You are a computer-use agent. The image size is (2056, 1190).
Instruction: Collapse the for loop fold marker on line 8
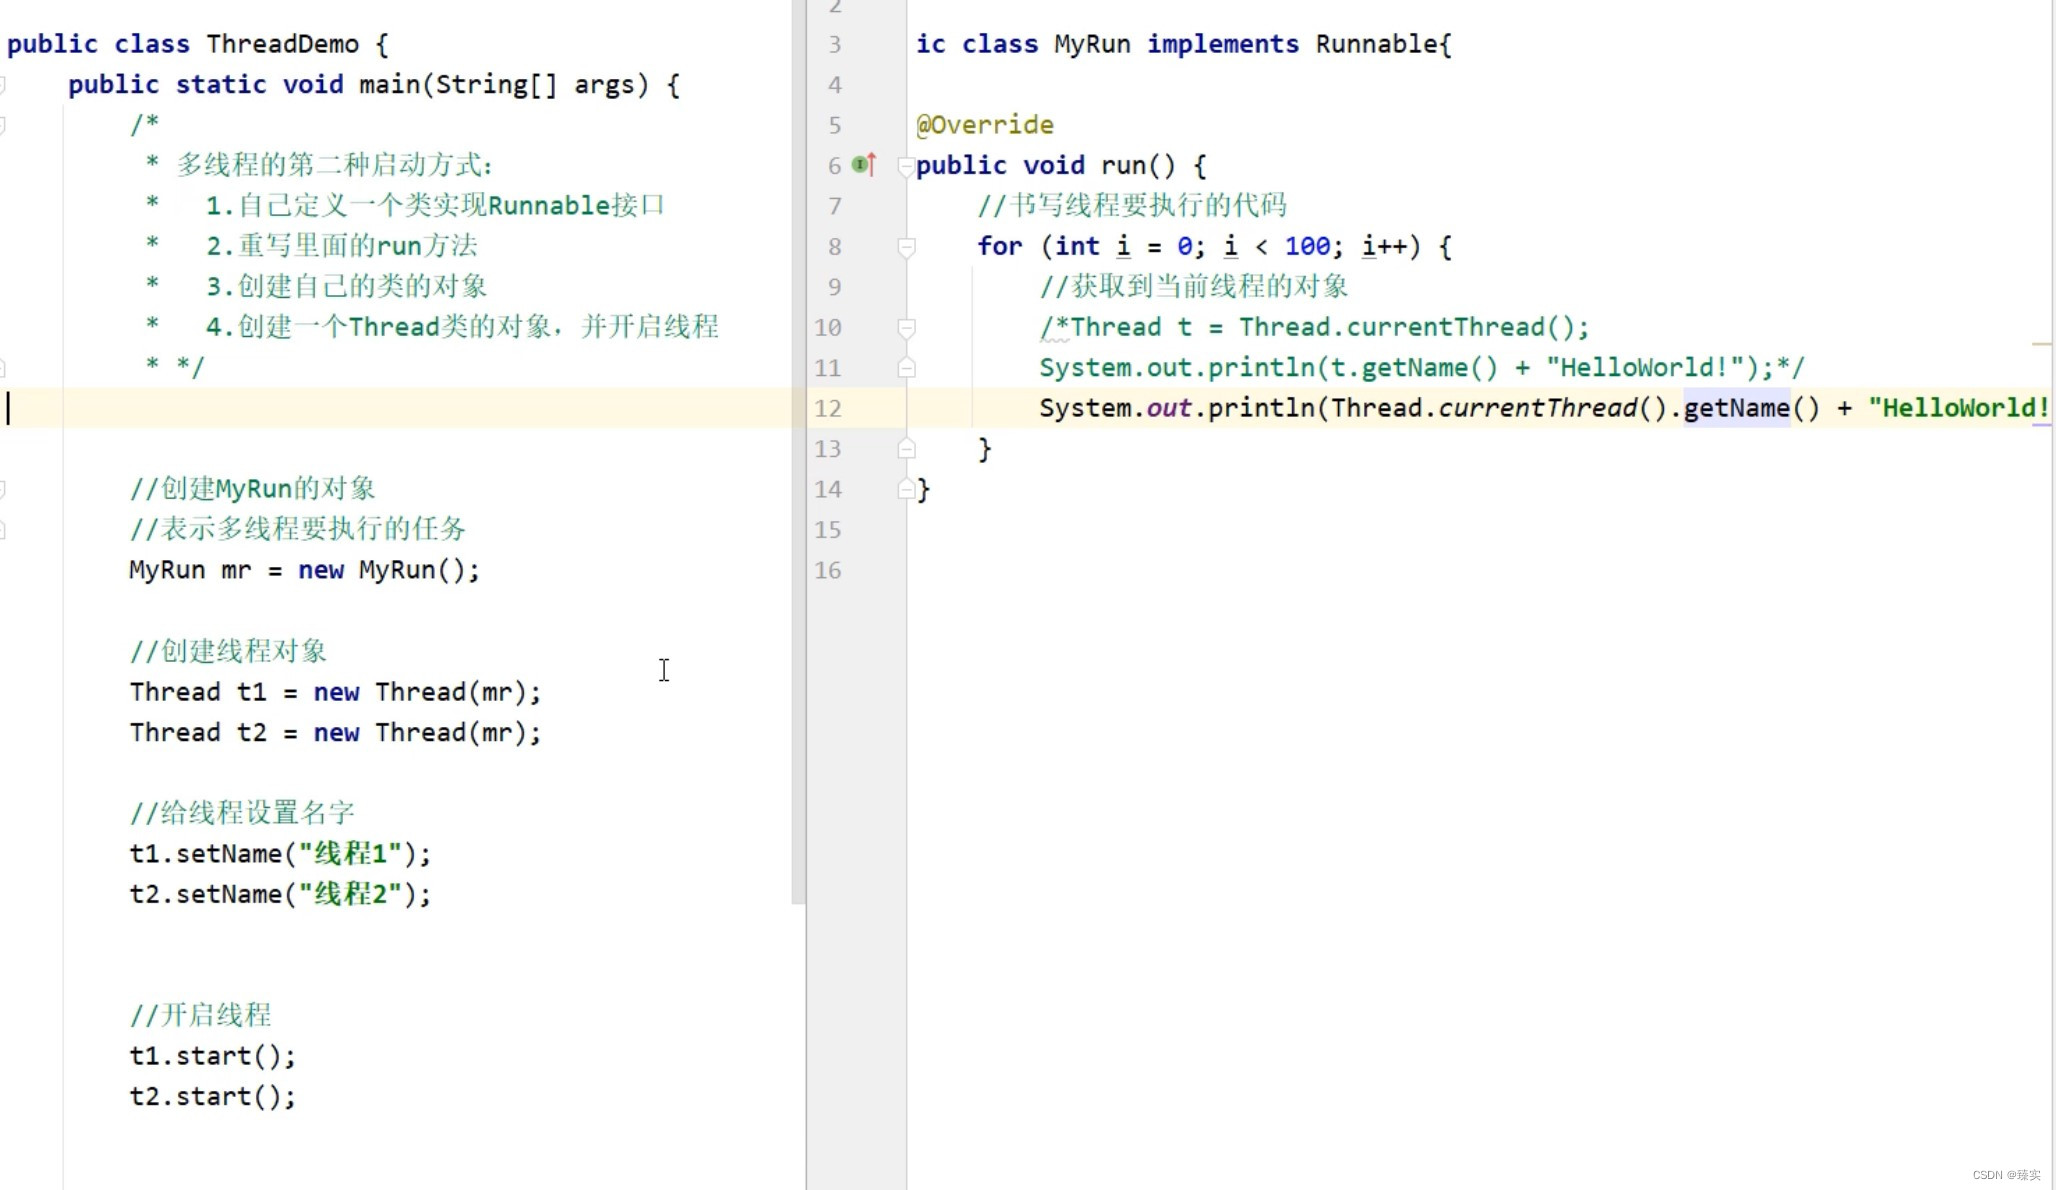[906, 247]
